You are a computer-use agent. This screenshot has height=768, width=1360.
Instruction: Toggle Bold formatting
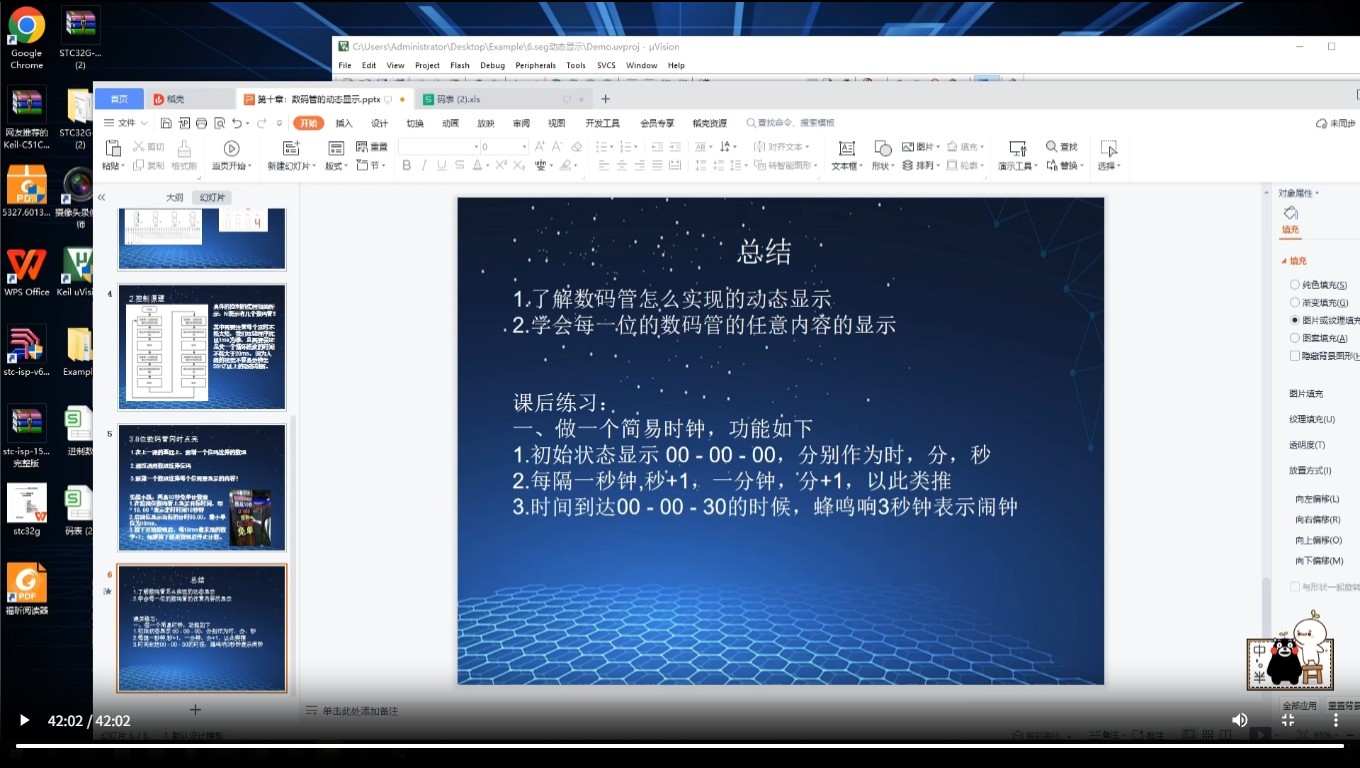click(407, 165)
